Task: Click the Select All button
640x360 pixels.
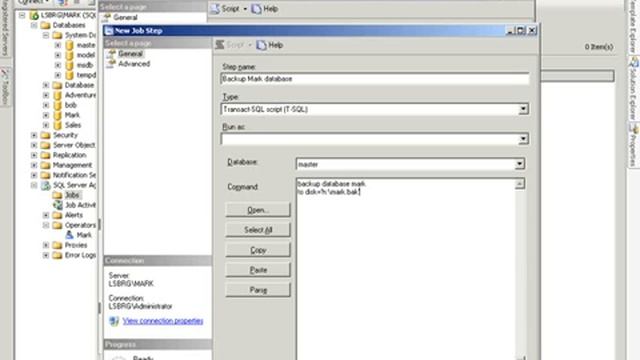Action: (258, 230)
